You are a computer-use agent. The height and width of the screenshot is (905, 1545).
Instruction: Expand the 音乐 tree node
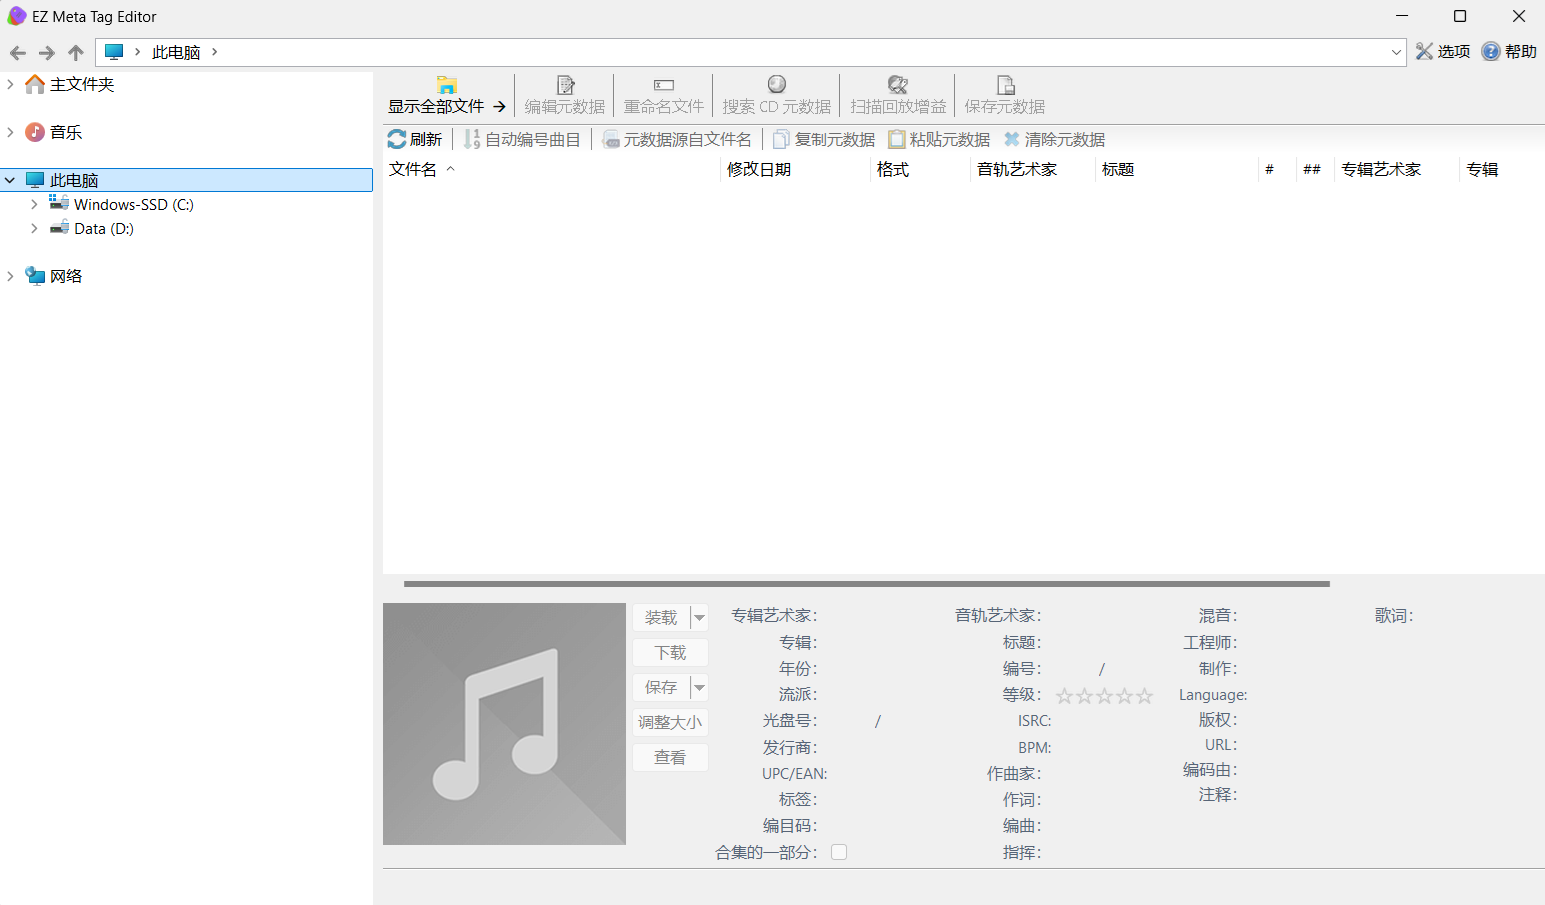10,133
